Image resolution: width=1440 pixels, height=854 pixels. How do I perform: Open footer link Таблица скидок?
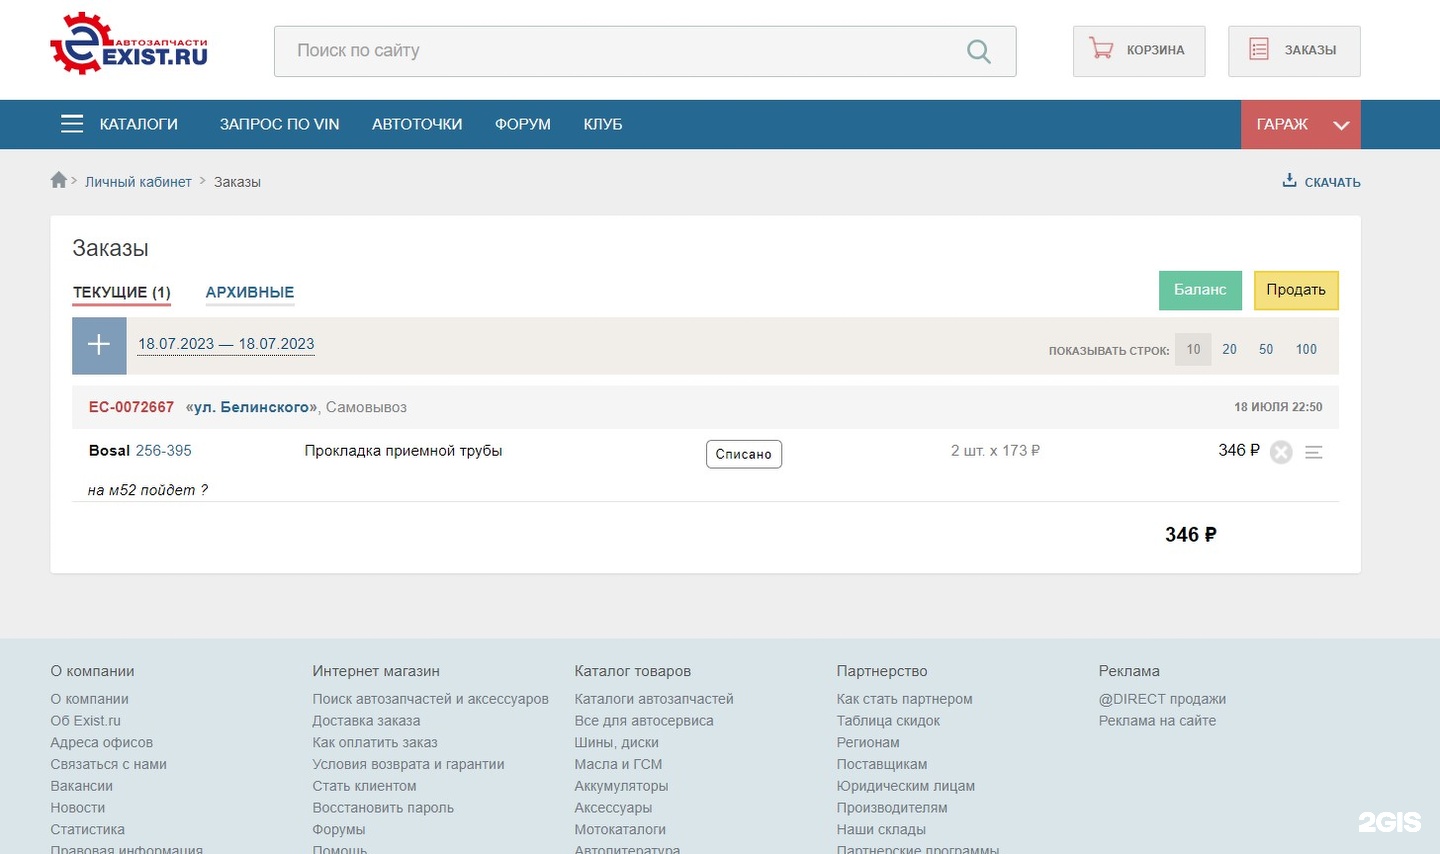click(888, 721)
